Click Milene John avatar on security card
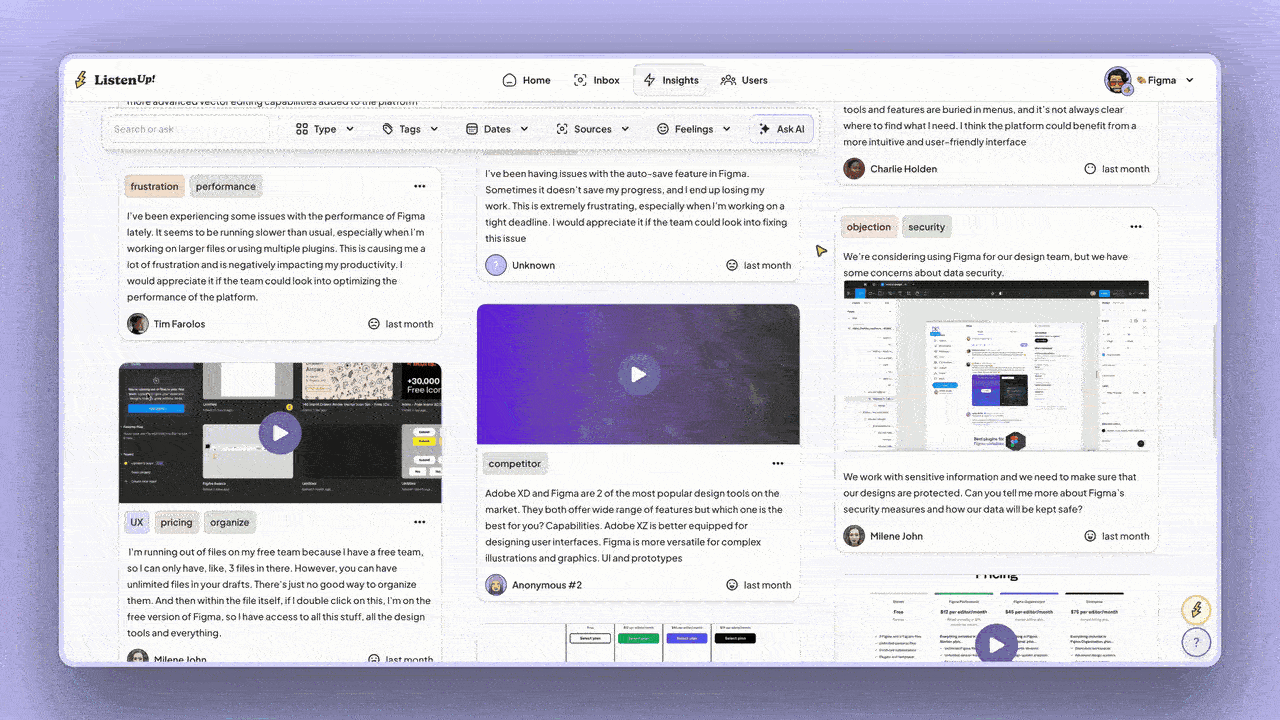The image size is (1280, 720). 854,536
